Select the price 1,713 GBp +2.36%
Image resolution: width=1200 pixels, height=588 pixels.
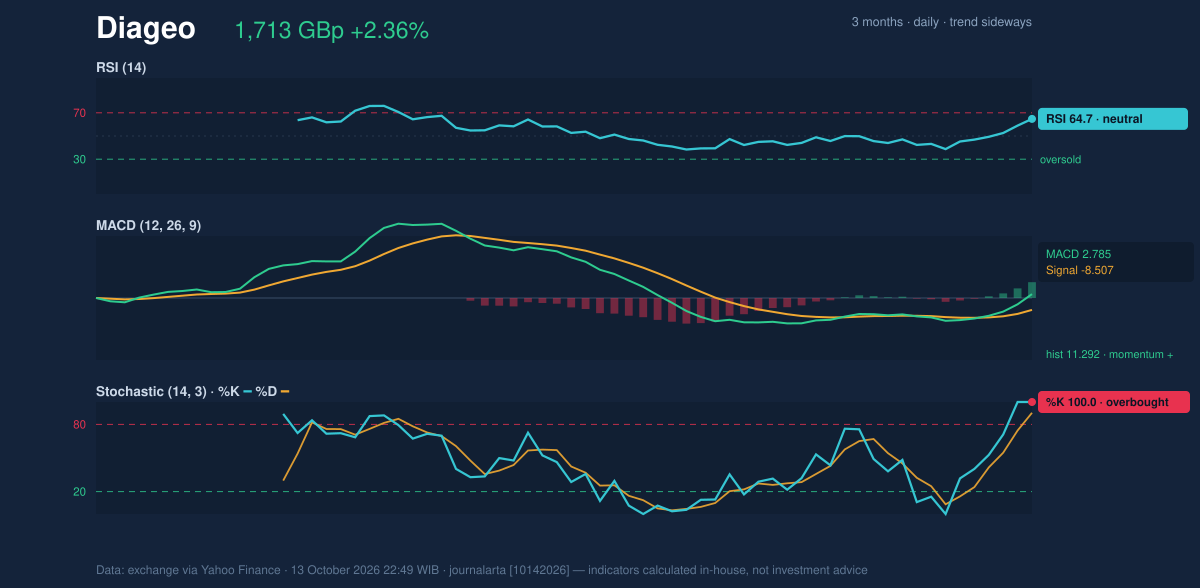click(x=331, y=31)
